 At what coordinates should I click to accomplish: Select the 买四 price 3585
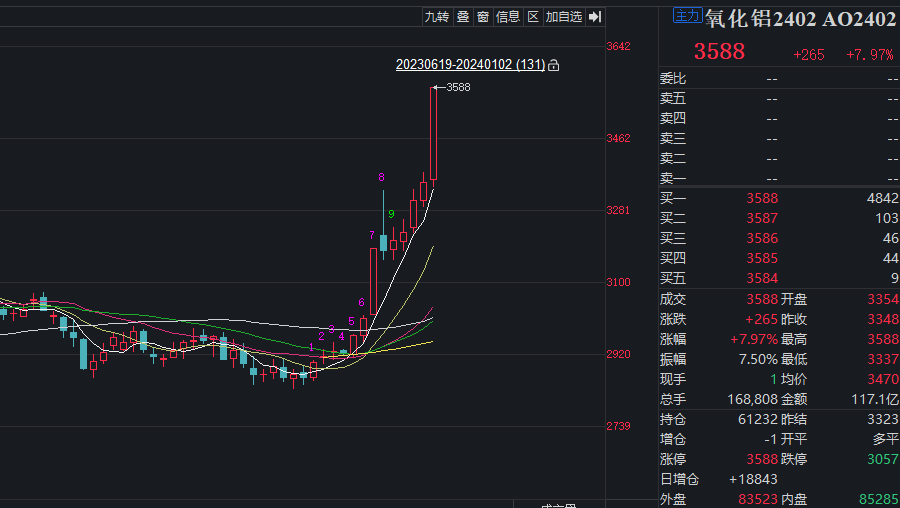tap(762, 258)
